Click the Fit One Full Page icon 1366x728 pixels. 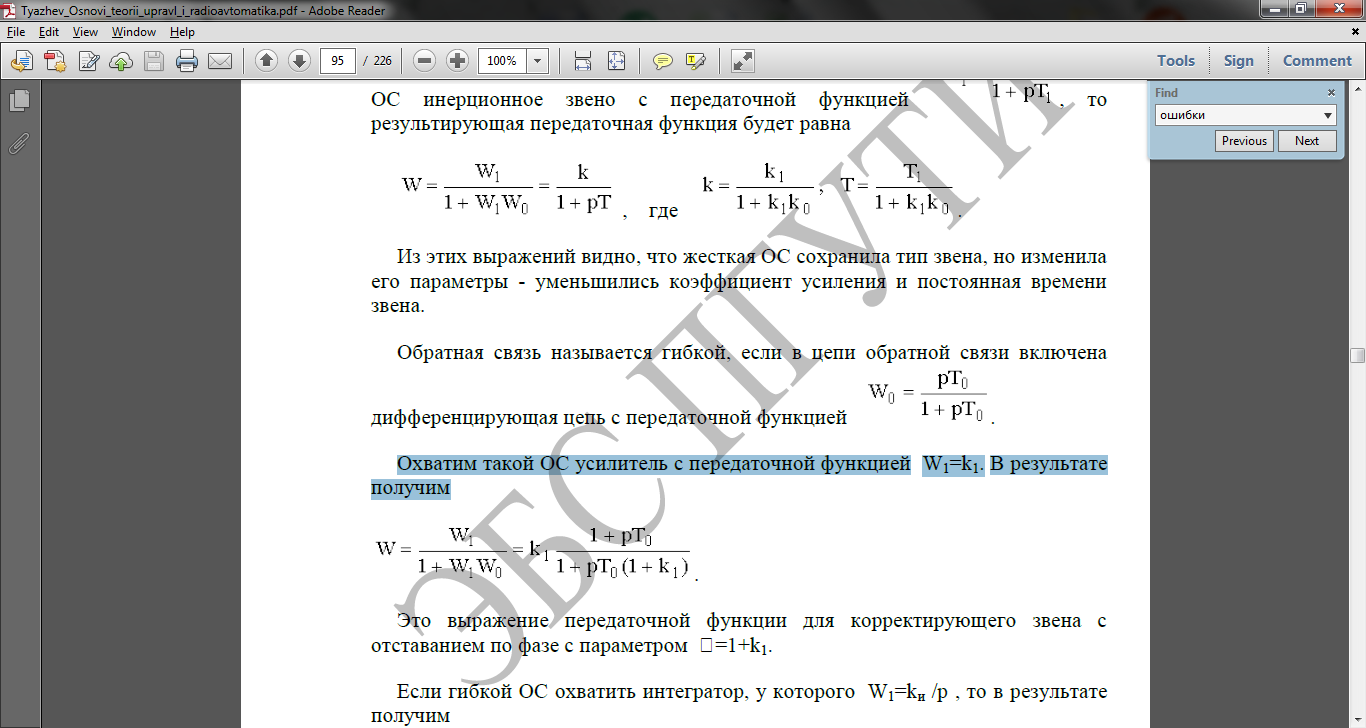tap(616, 61)
